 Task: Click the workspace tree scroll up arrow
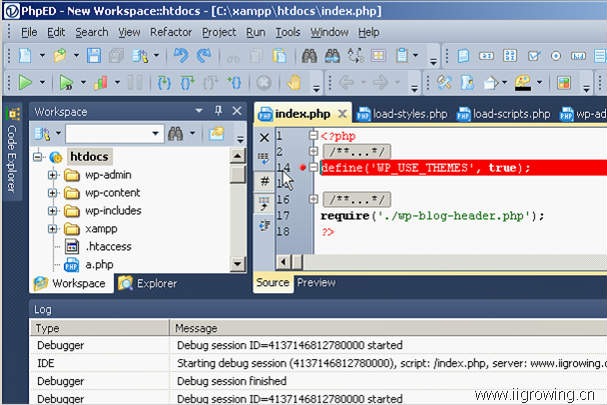237,156
